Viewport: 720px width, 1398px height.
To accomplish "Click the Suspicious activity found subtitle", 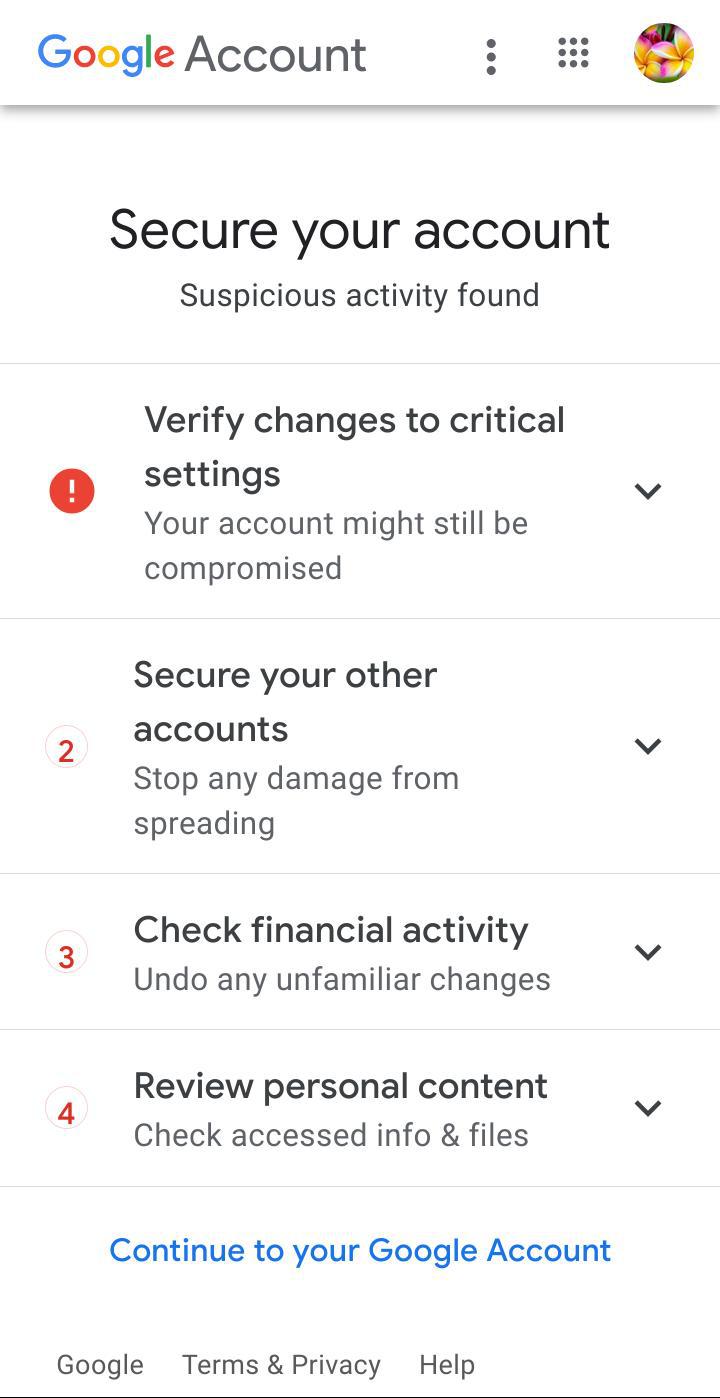I will point(359,295).
